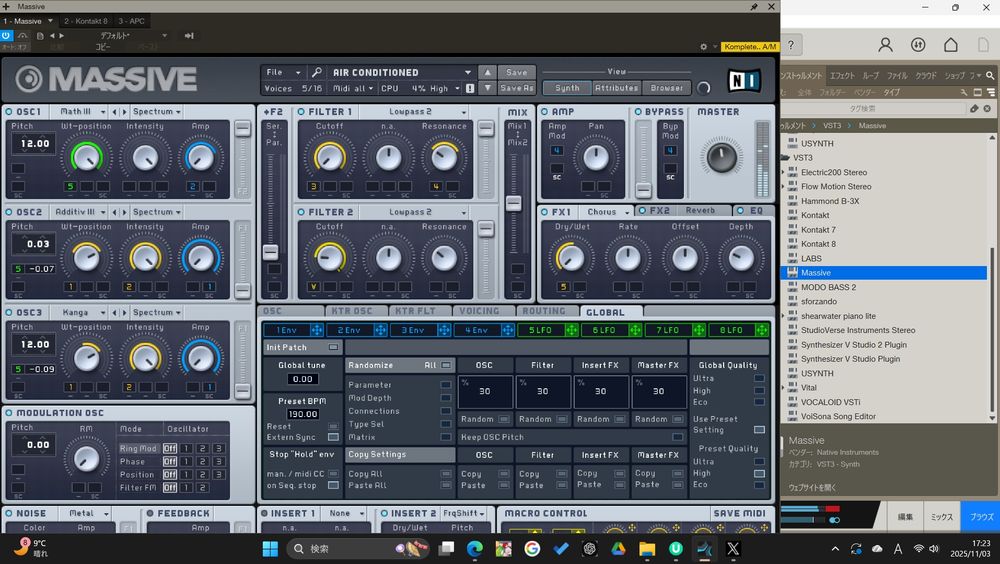Open the Browser view
The height and width of the screenshot is (564, 1000).
click(667, 88)
